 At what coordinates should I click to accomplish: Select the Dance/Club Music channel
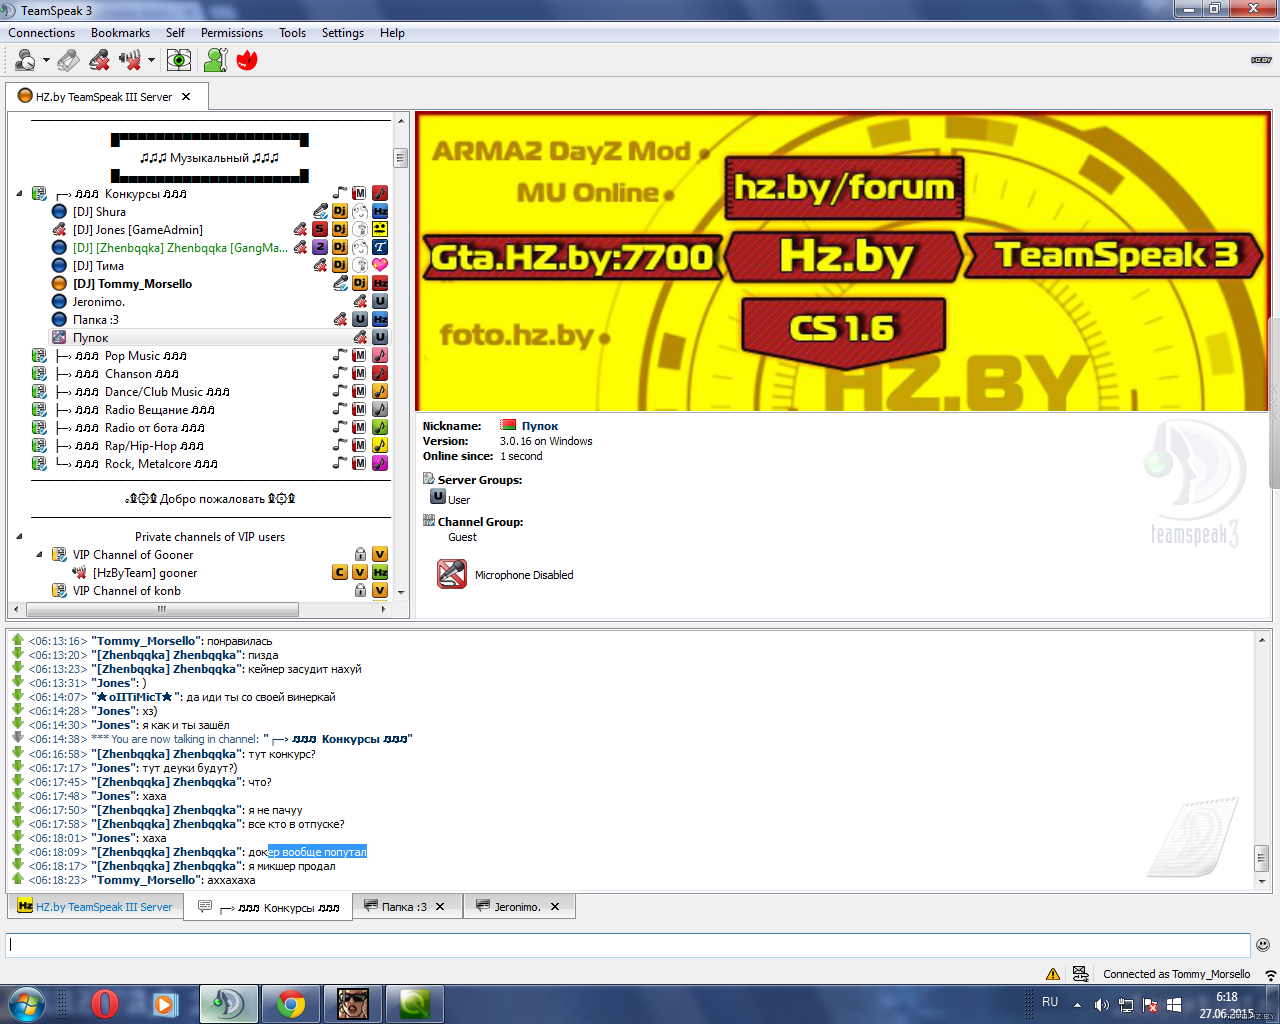(152, 392)
